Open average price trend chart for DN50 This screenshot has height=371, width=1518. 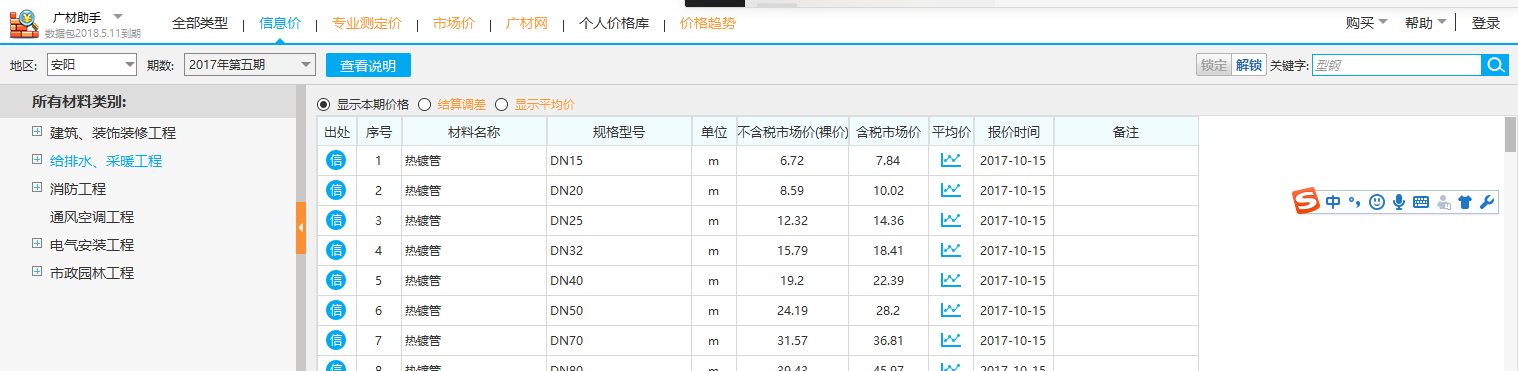coord(951,310)
